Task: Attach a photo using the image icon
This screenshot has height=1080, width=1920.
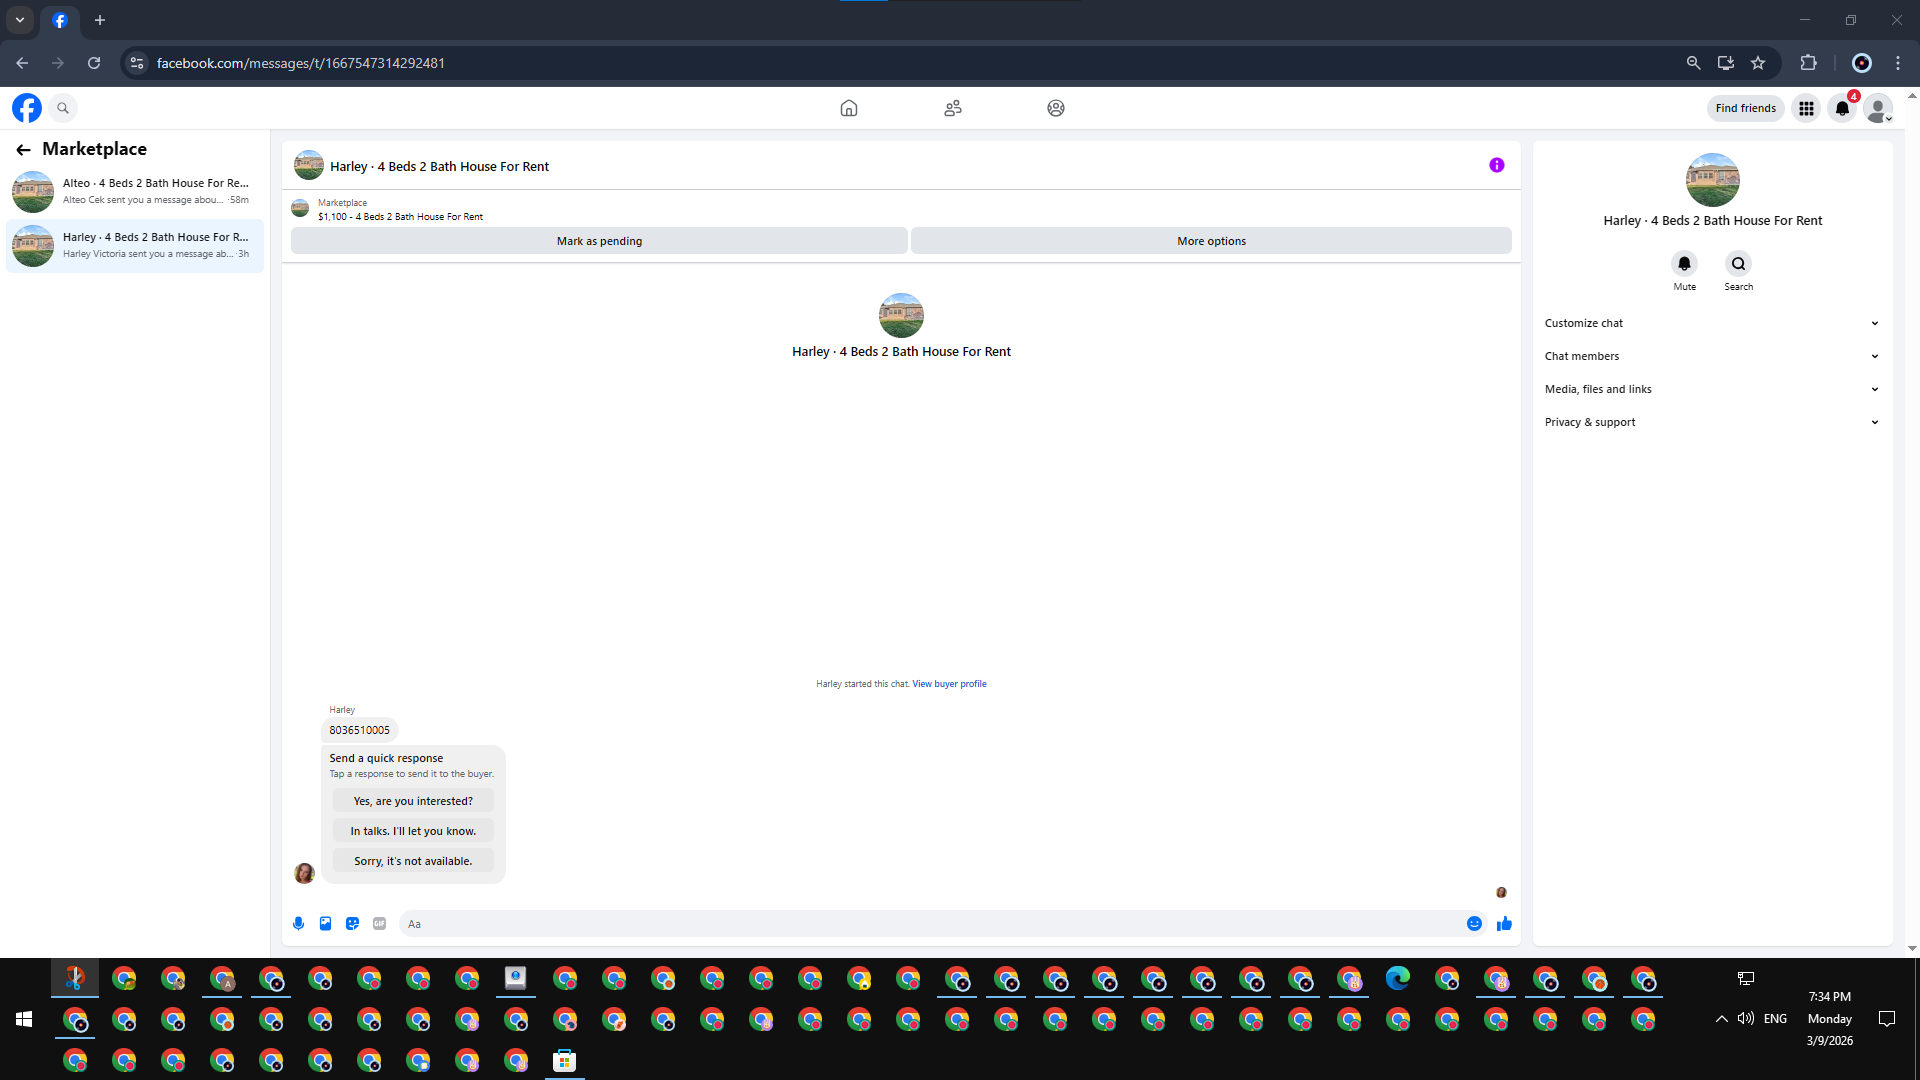Action: click(325, 924)
